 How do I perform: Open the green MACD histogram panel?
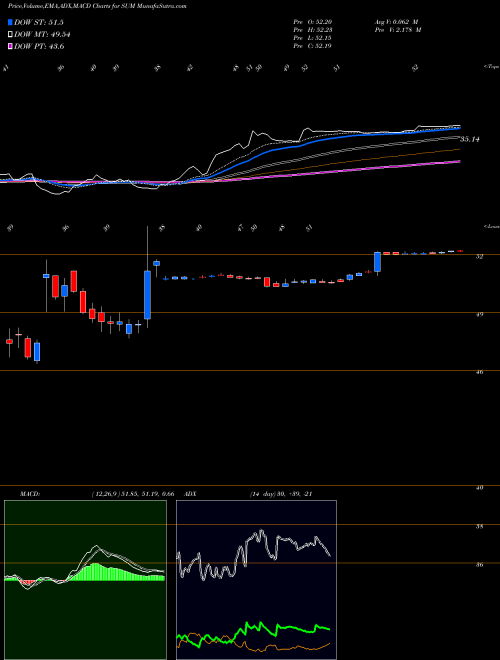click(85, 580)
